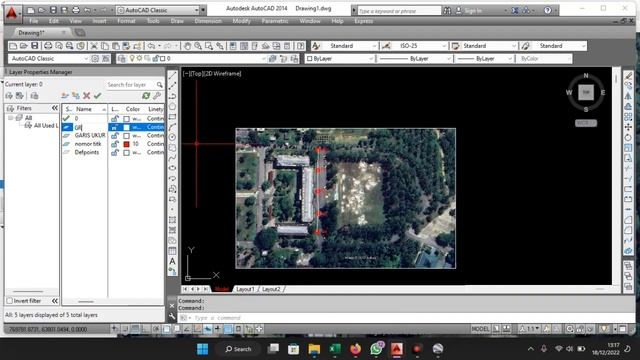Click red color swatch of nomor titik layer
Image resolution: width=640 pixels, height=360 pixels.
[x=127, y=144]
